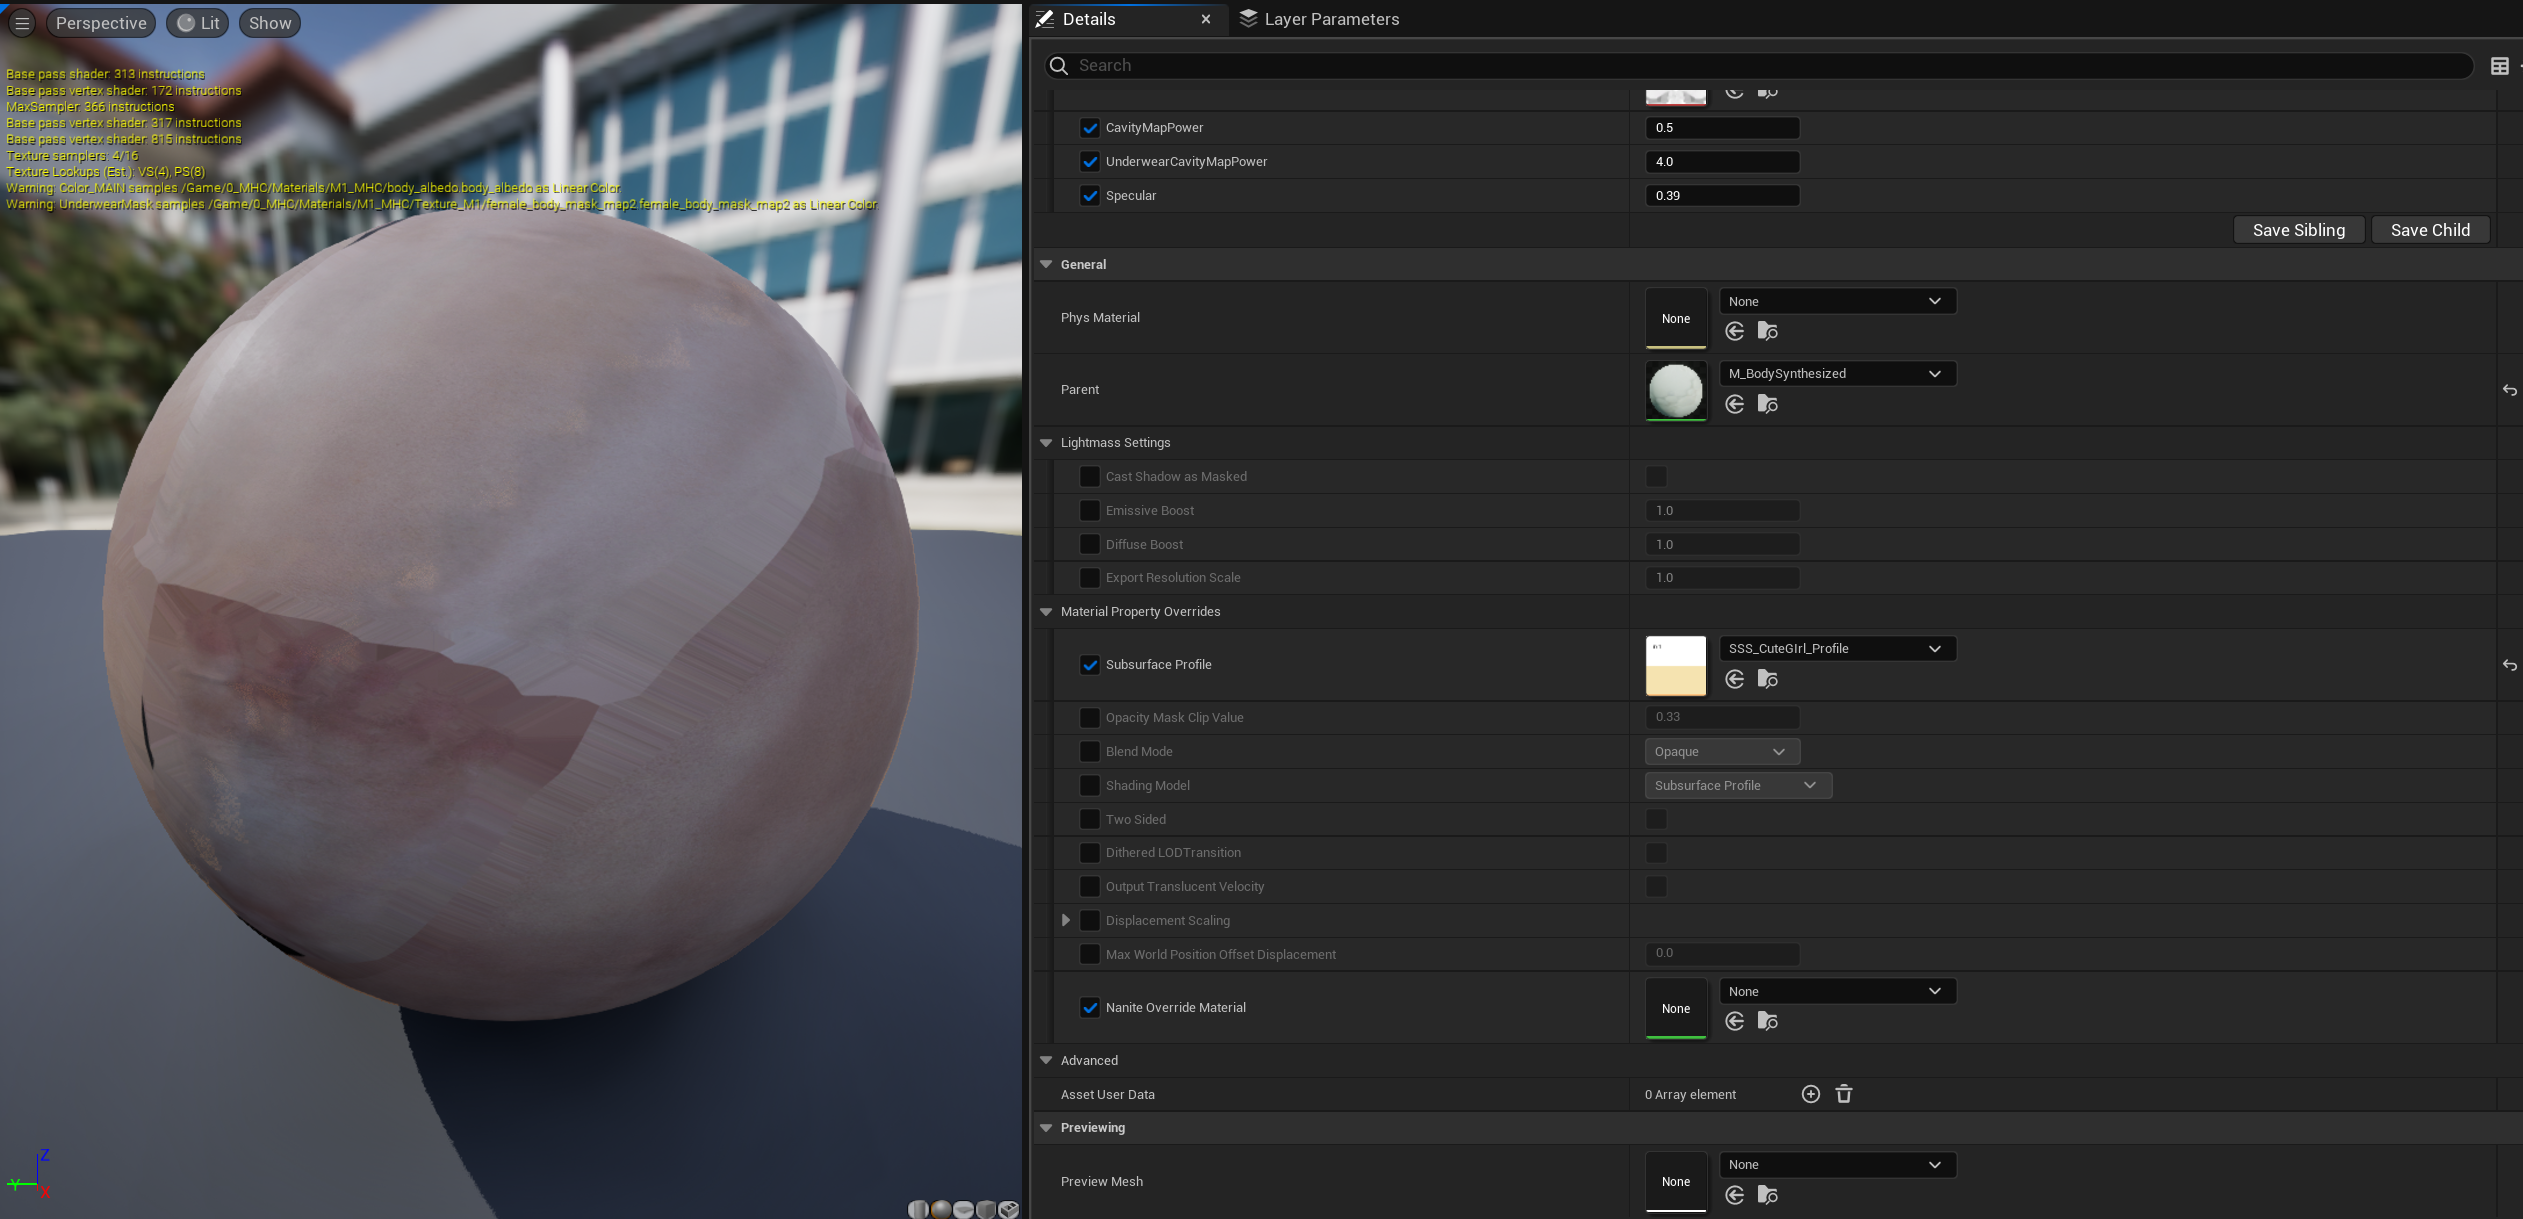
Task: Set preview mesh to cube primitive
Action: 986,1209
